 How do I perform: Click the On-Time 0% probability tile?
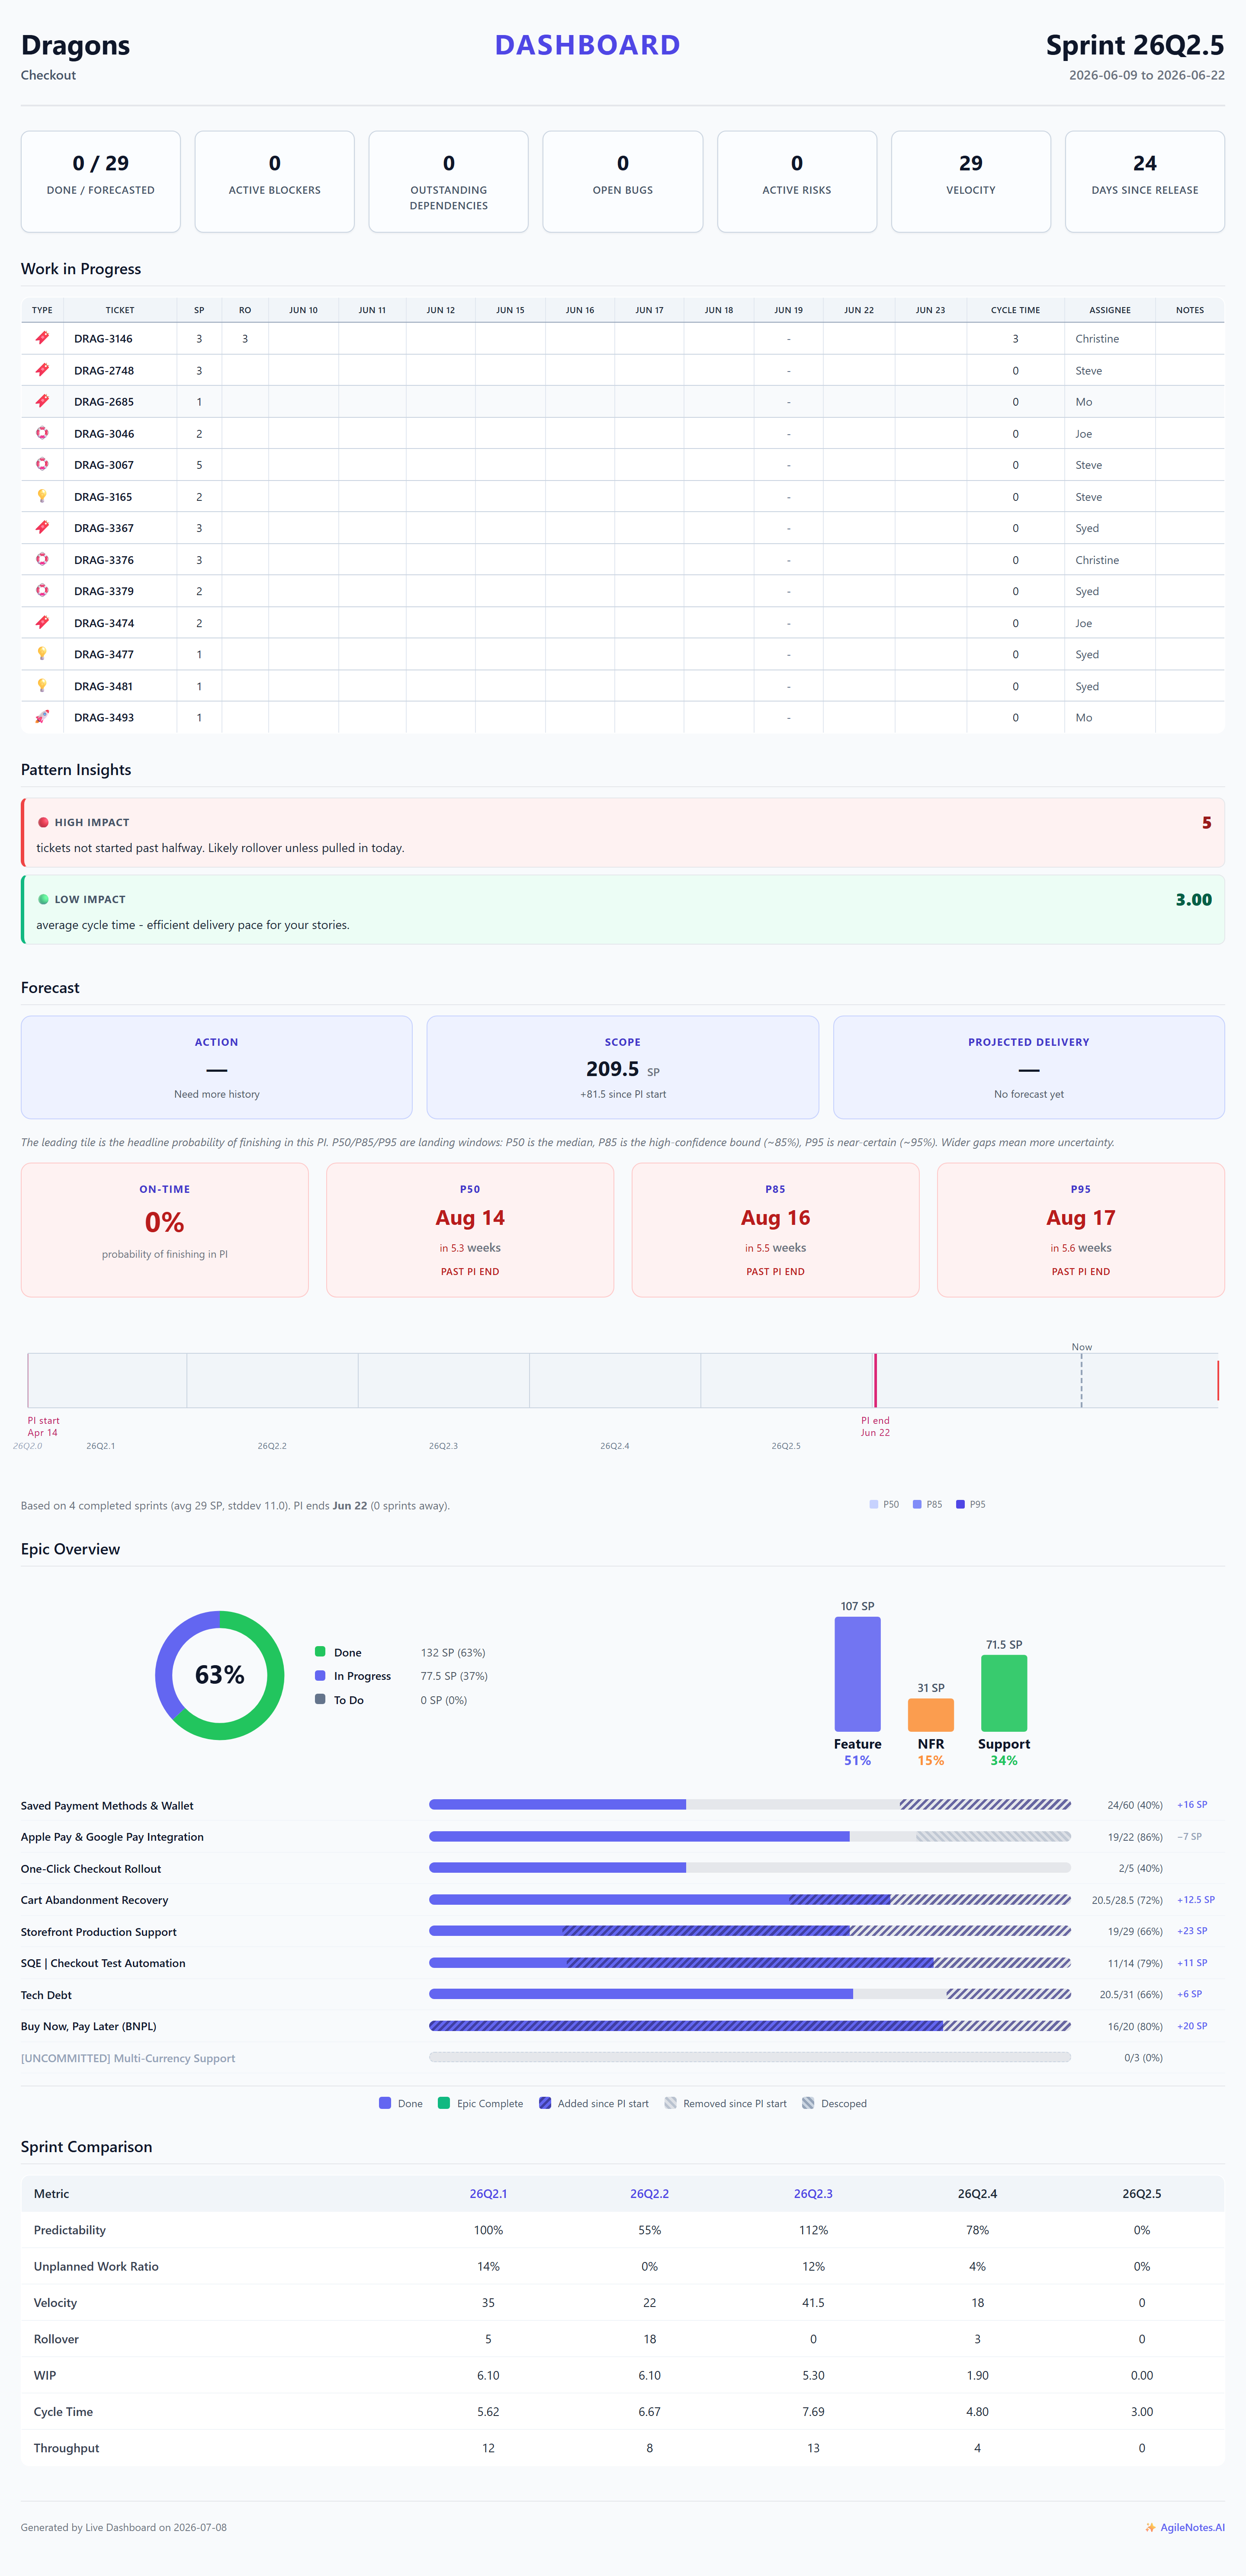tap(165, 1230)
